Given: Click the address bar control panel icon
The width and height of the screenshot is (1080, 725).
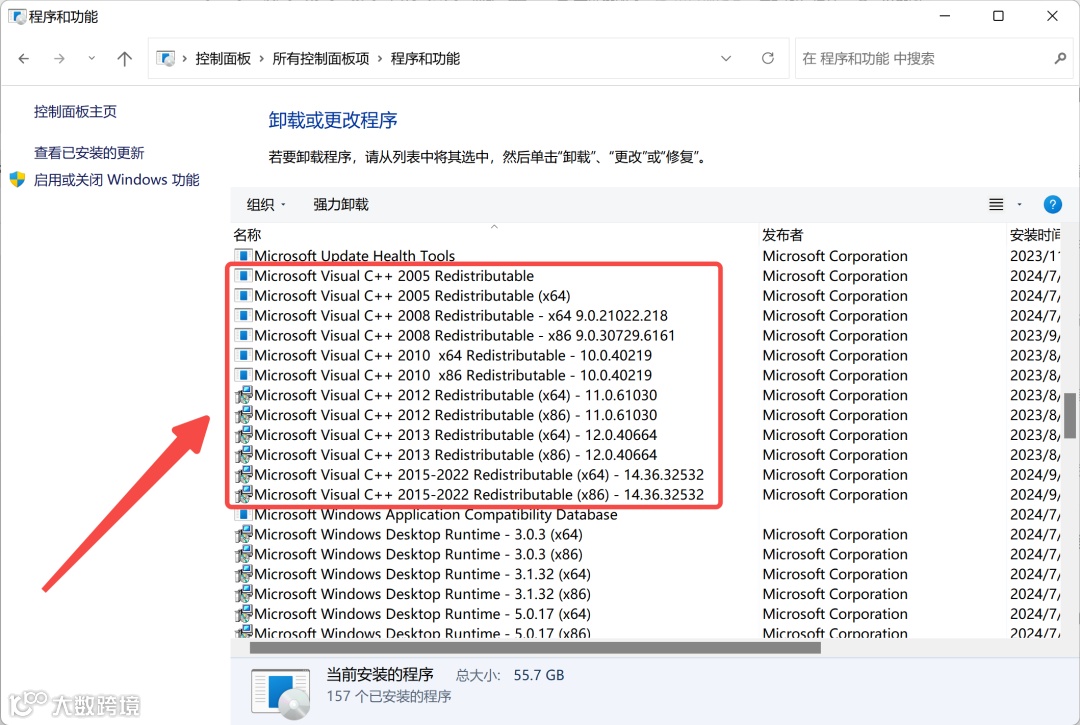Looking at the screenshot, I should coord(165,59).
